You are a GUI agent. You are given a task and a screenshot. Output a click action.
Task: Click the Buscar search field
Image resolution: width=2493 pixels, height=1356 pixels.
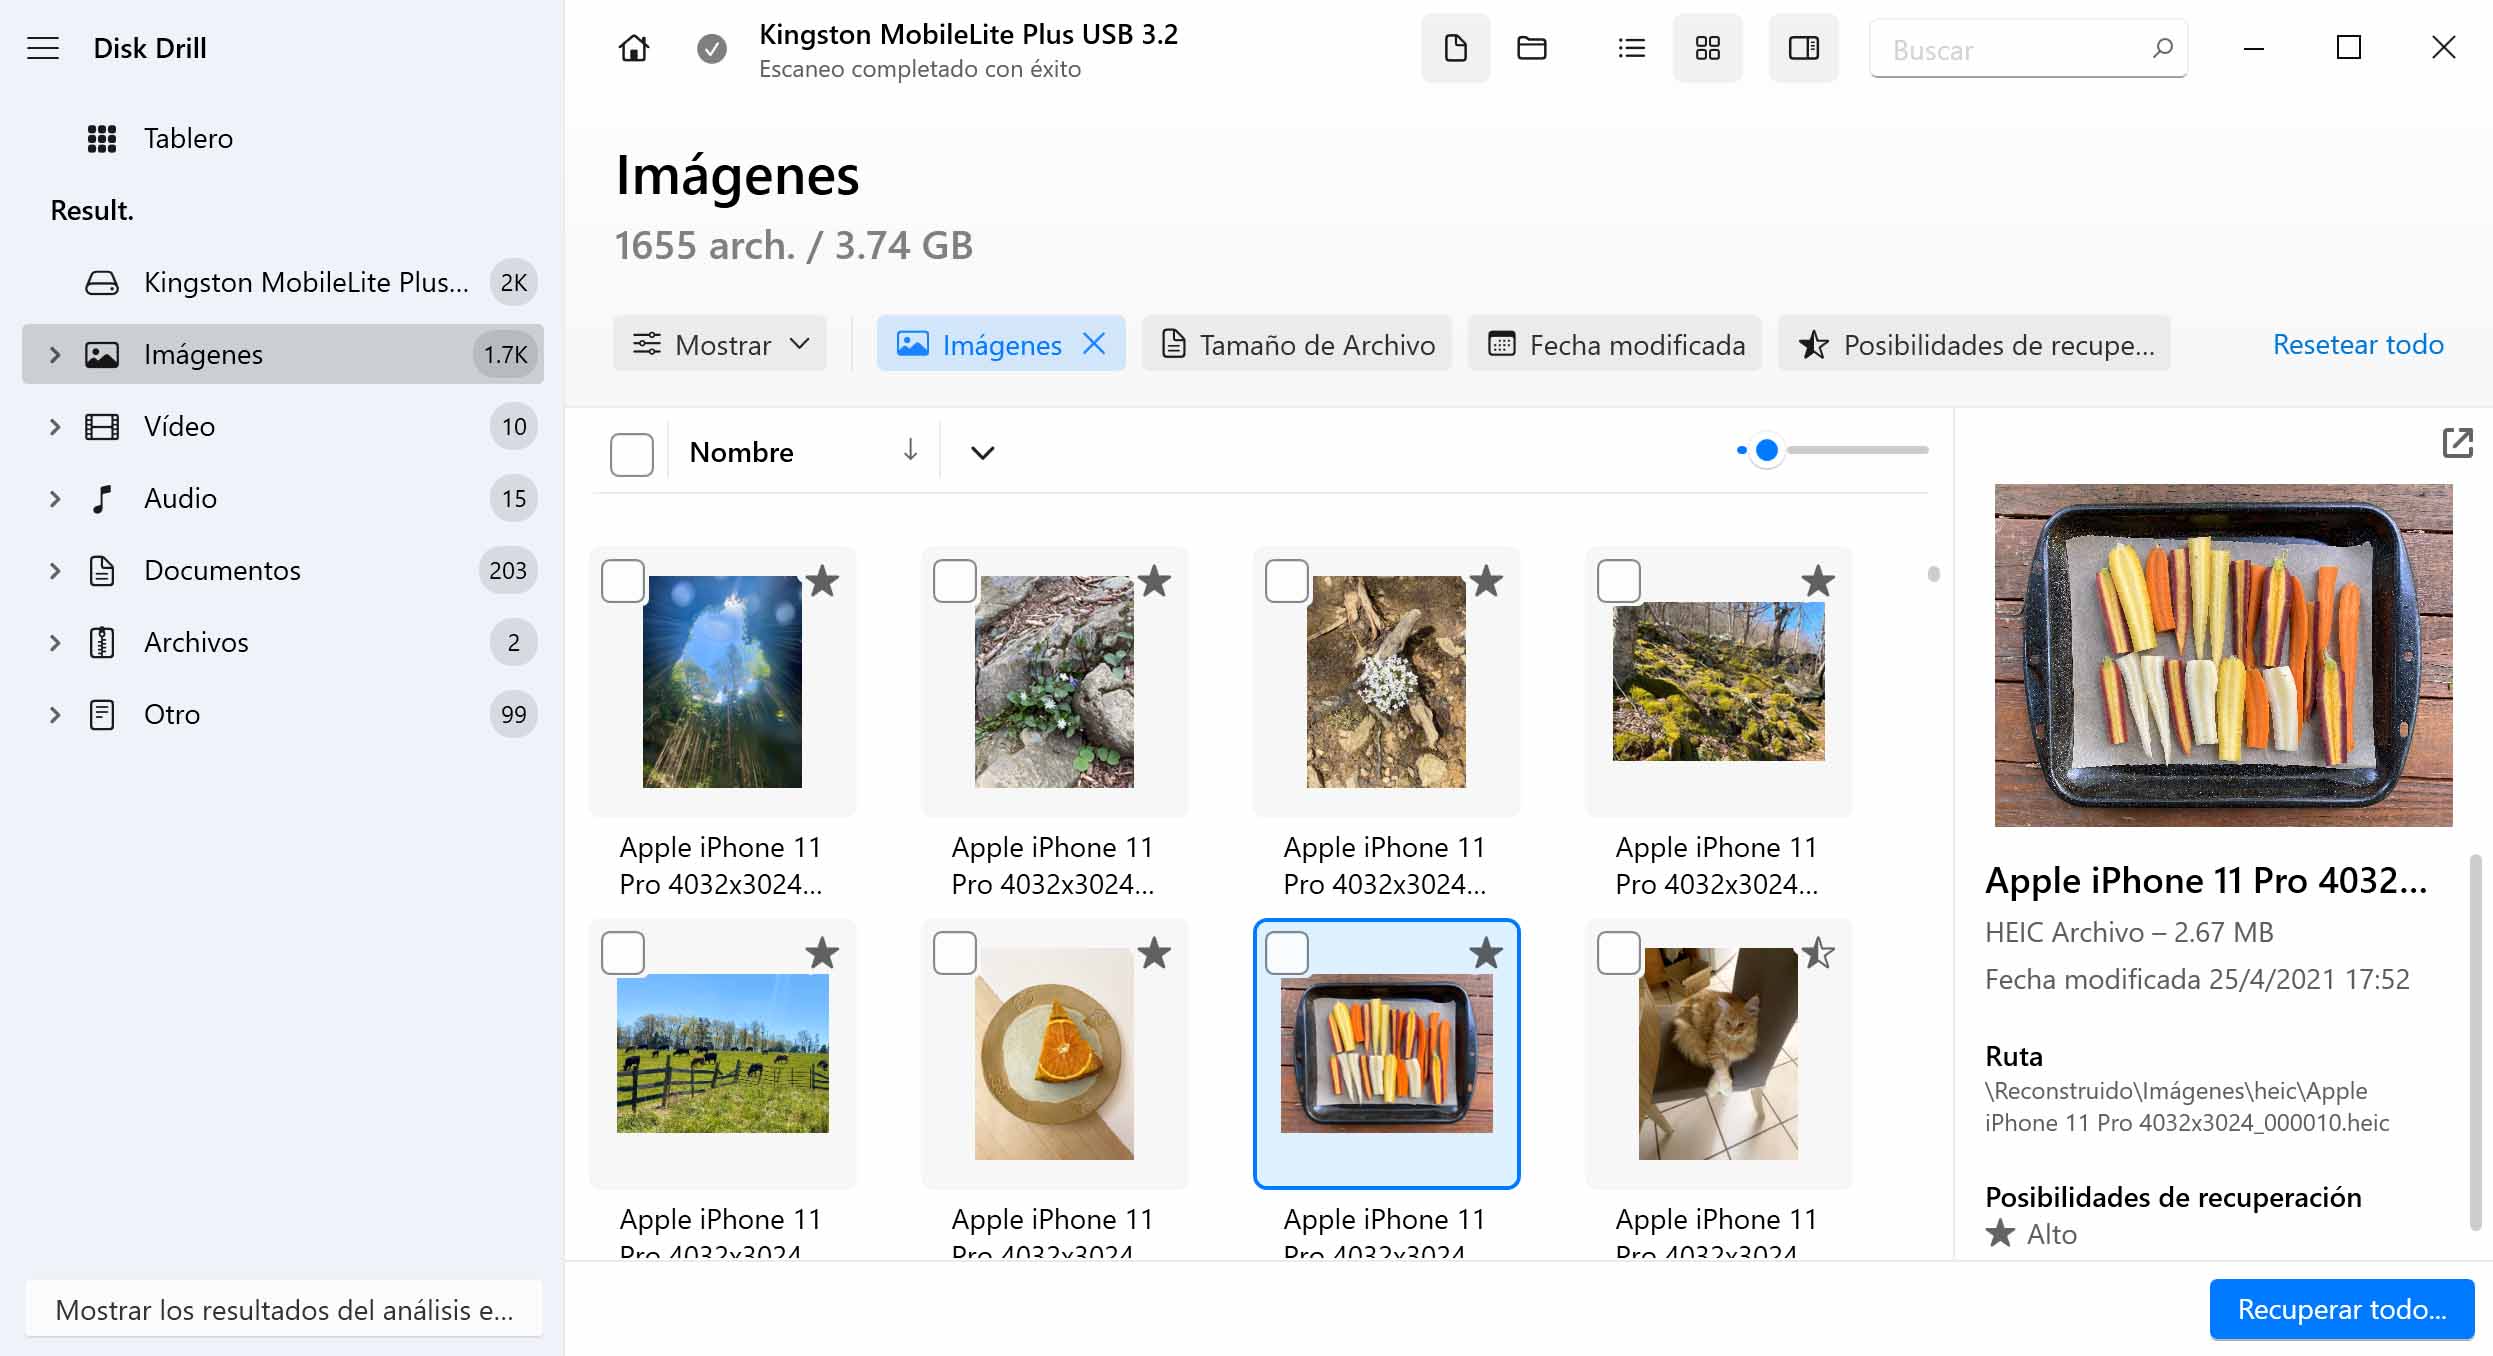click(x=2028, y=48)
